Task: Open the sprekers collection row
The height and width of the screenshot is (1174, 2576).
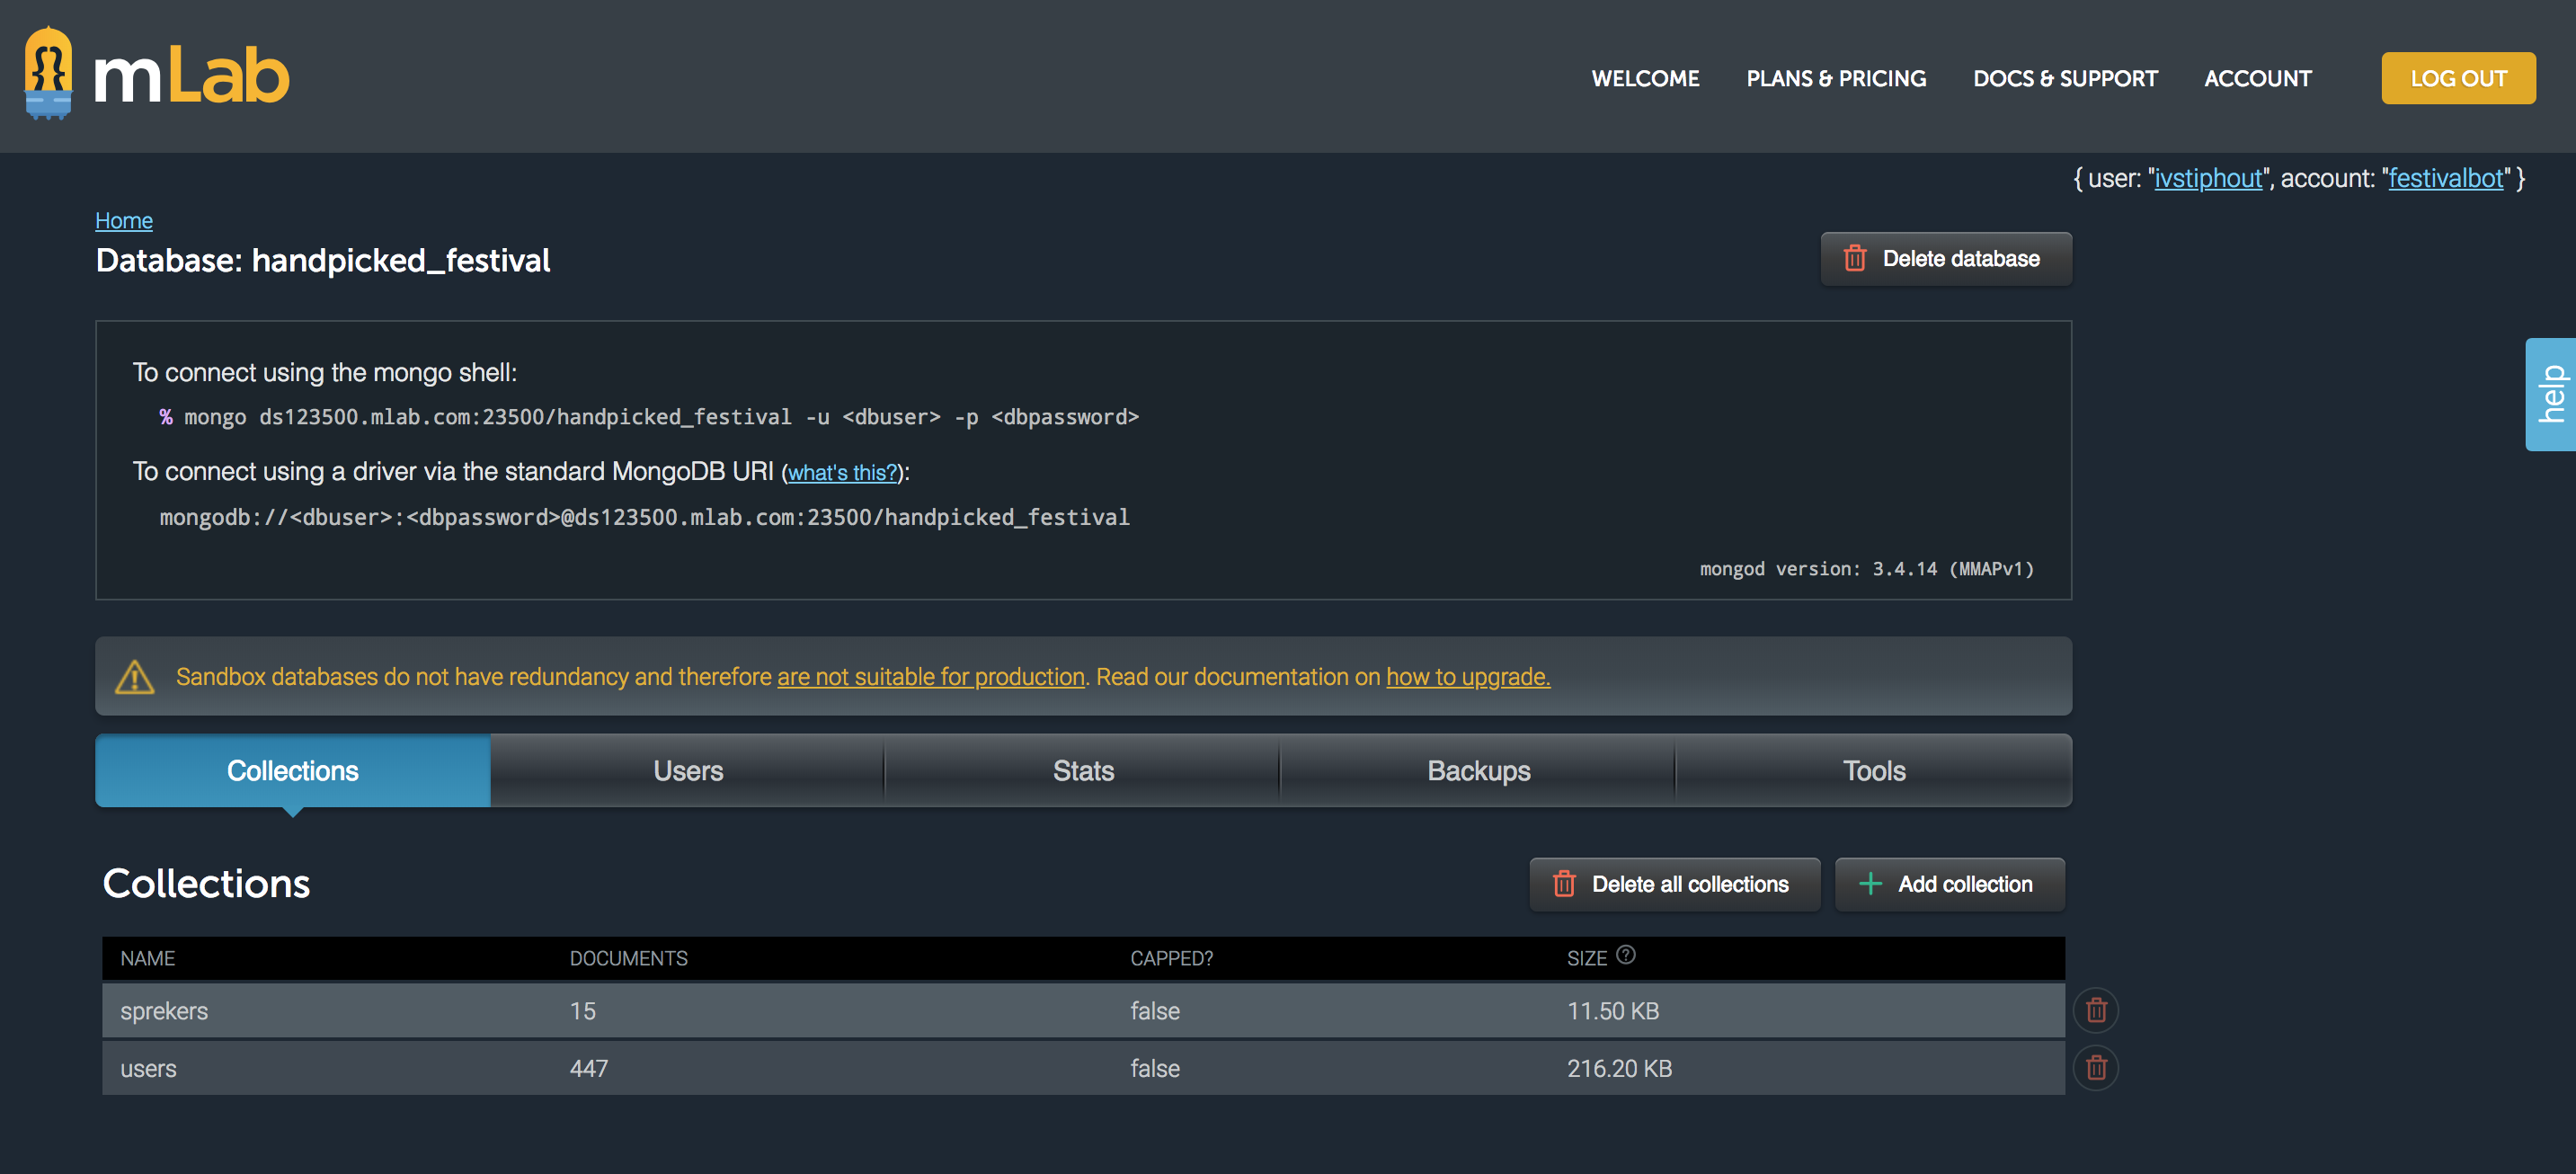Action: tap(165, 1011)
